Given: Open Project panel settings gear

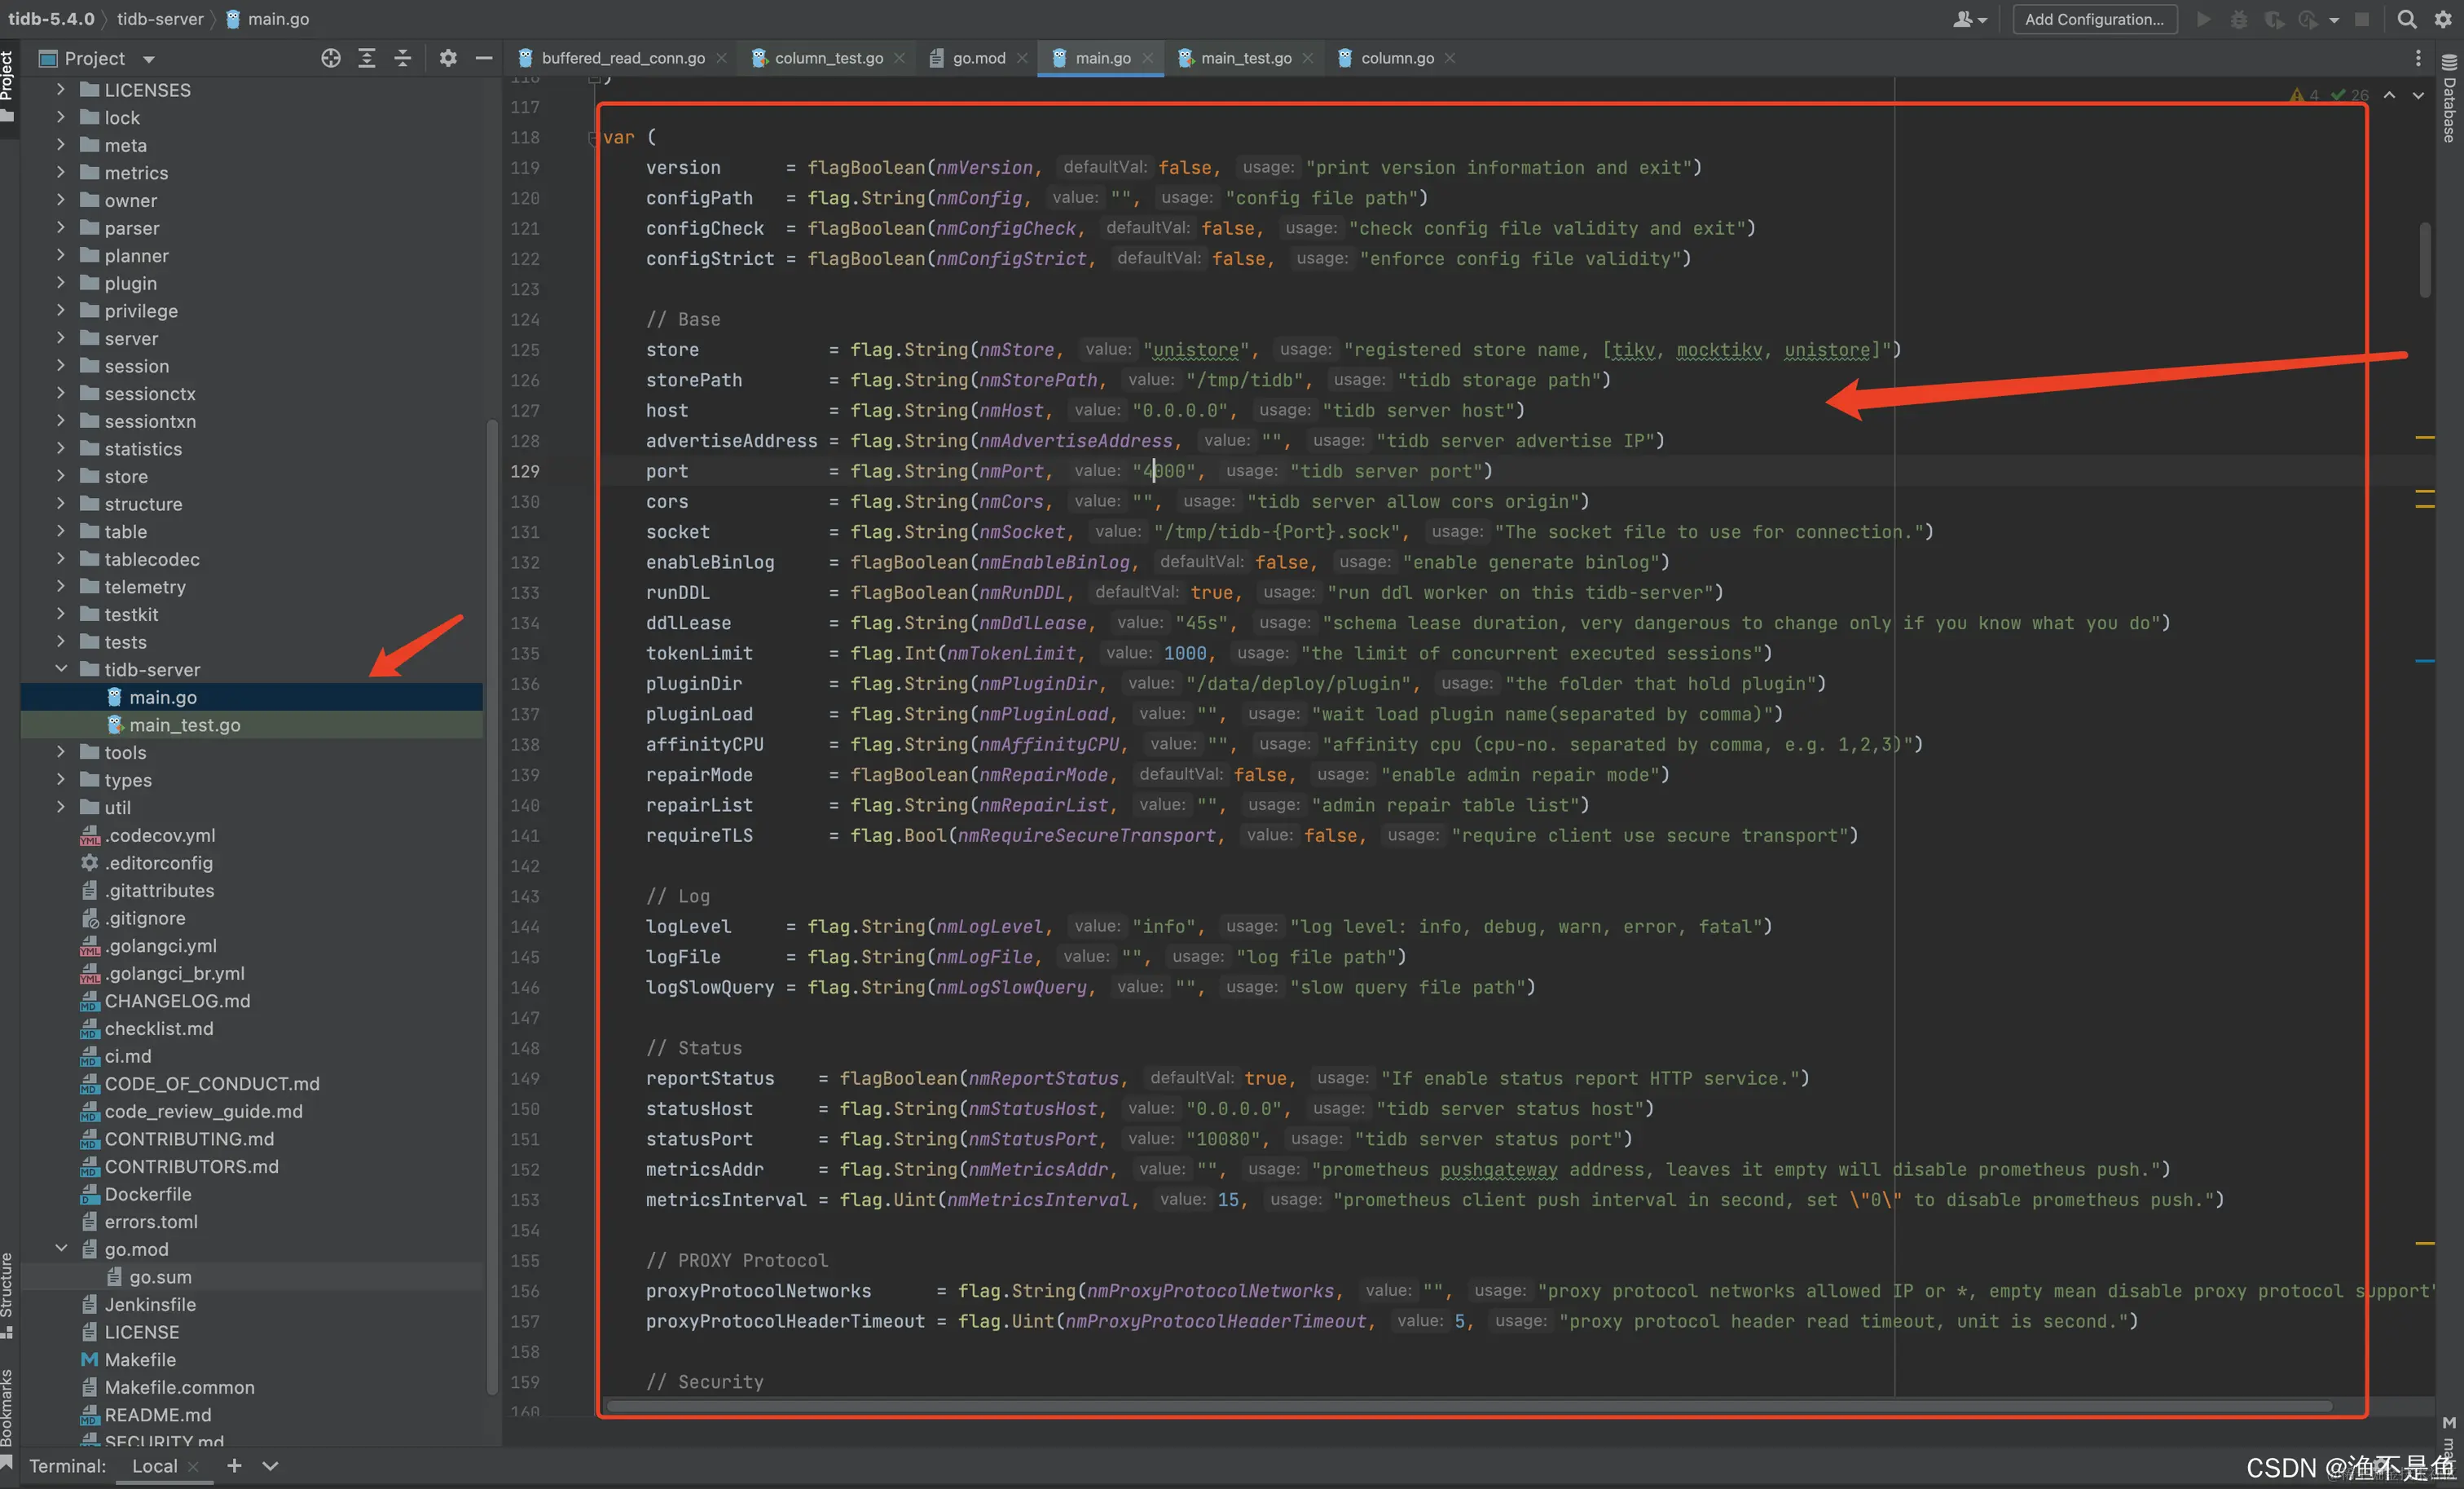Looking at the screenshot, I should [x=448, y=58].
